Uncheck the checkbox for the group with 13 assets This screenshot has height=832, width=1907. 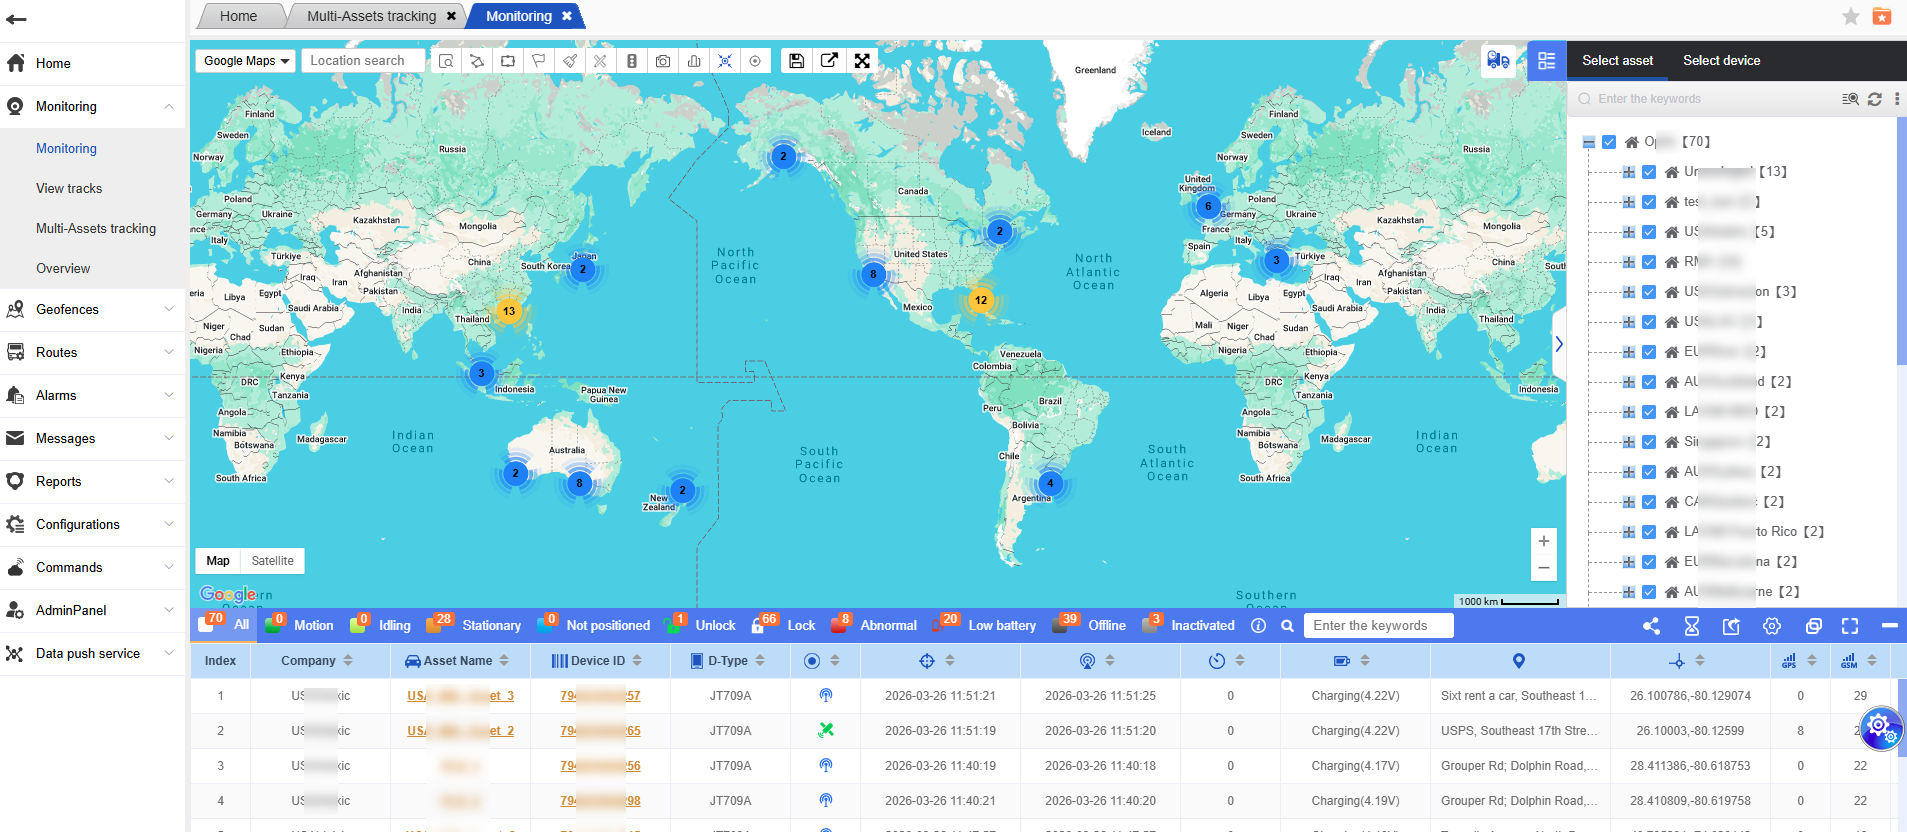coord(1649,172)
